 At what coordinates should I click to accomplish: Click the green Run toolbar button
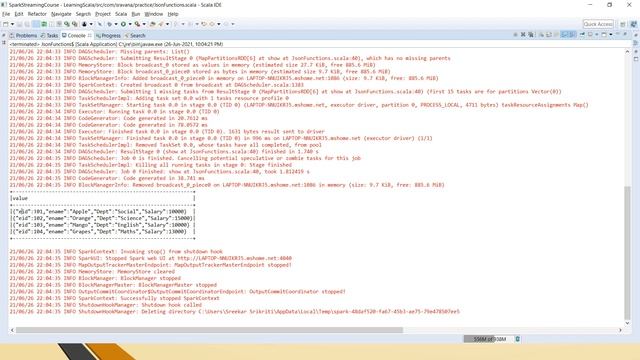(123, 24)
